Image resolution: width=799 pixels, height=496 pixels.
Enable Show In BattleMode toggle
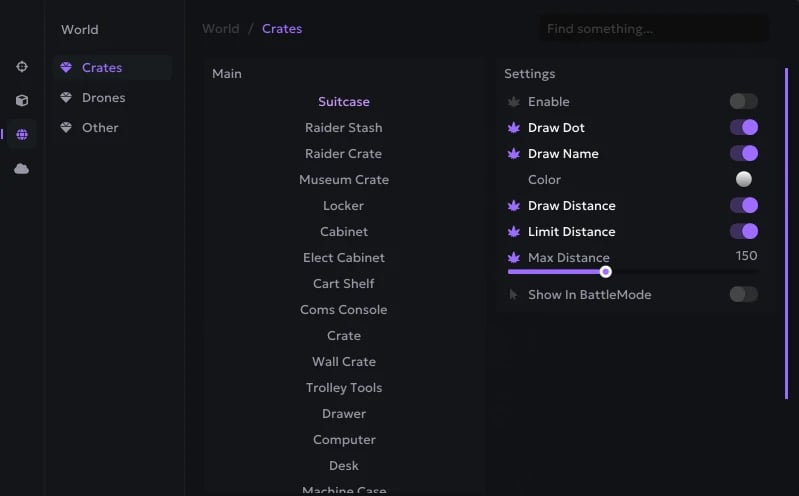pos(743,294)
